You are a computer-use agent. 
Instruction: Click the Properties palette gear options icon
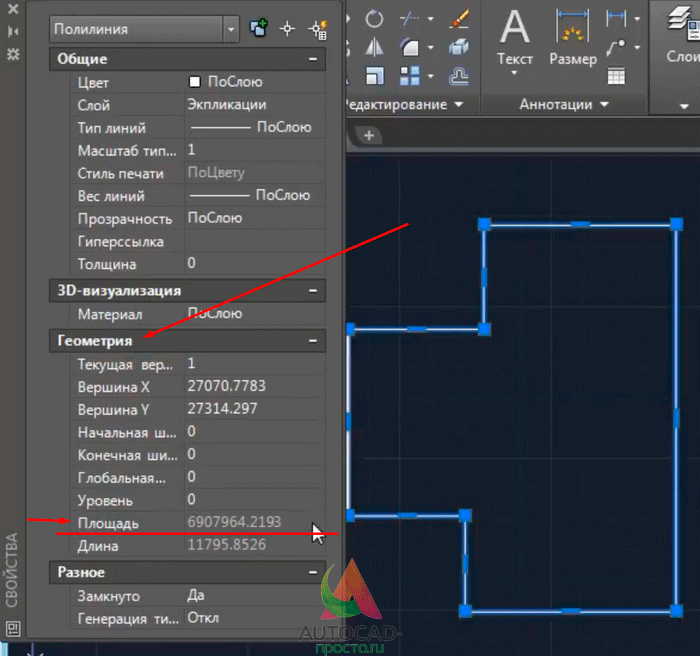[x=13, y=54]
